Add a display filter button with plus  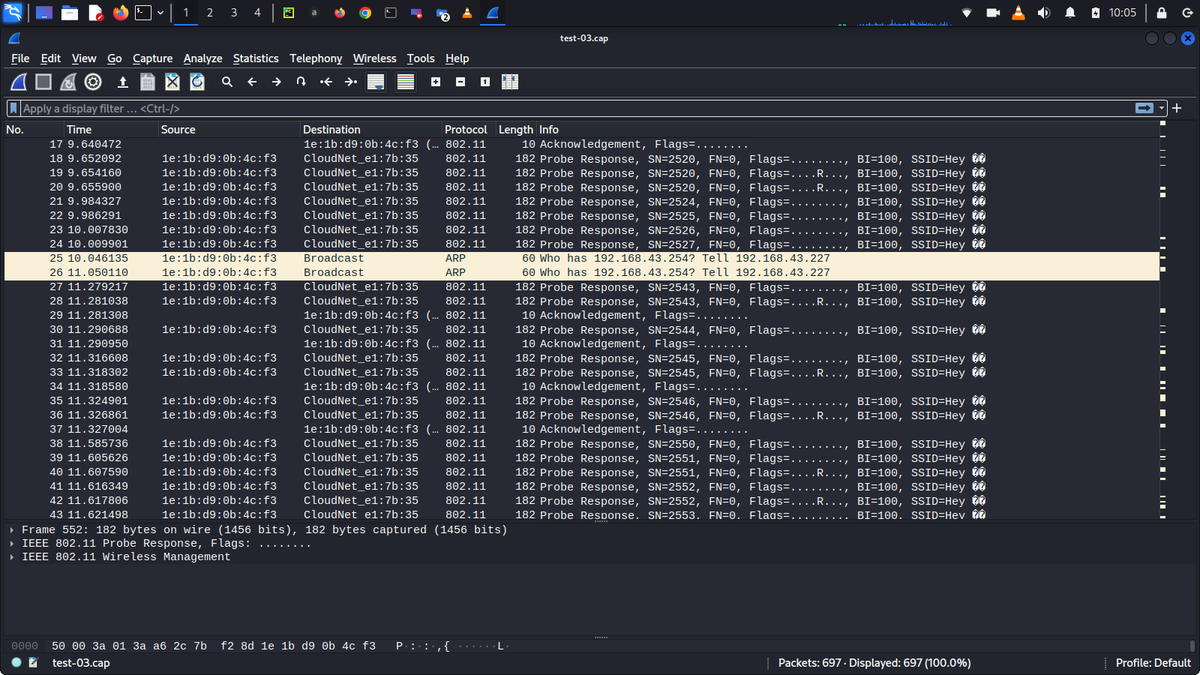click(x=1177, y=108)
